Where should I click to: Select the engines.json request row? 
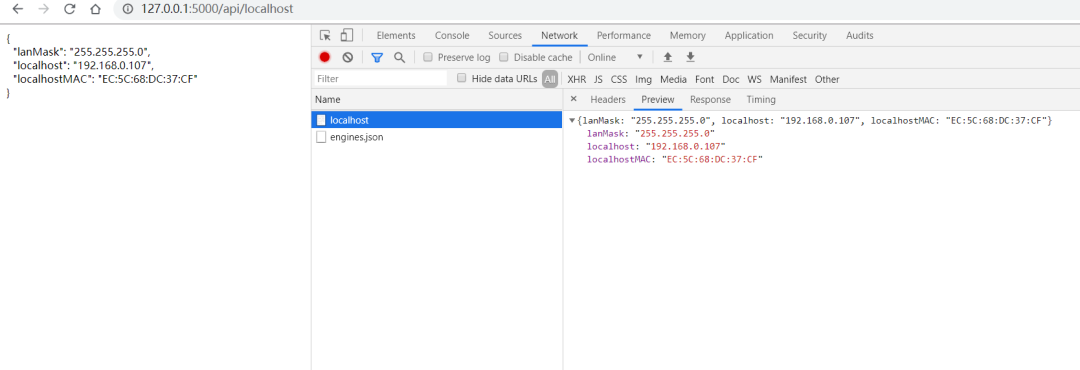(x=437, y=137)
